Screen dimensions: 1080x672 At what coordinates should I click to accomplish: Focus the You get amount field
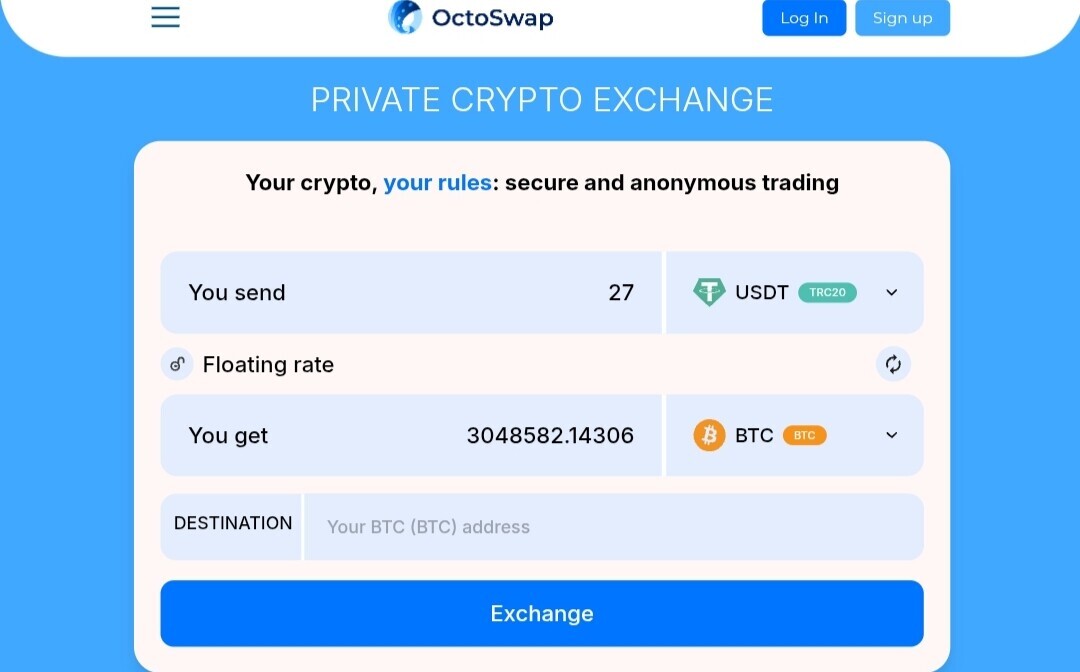[411, 435]
